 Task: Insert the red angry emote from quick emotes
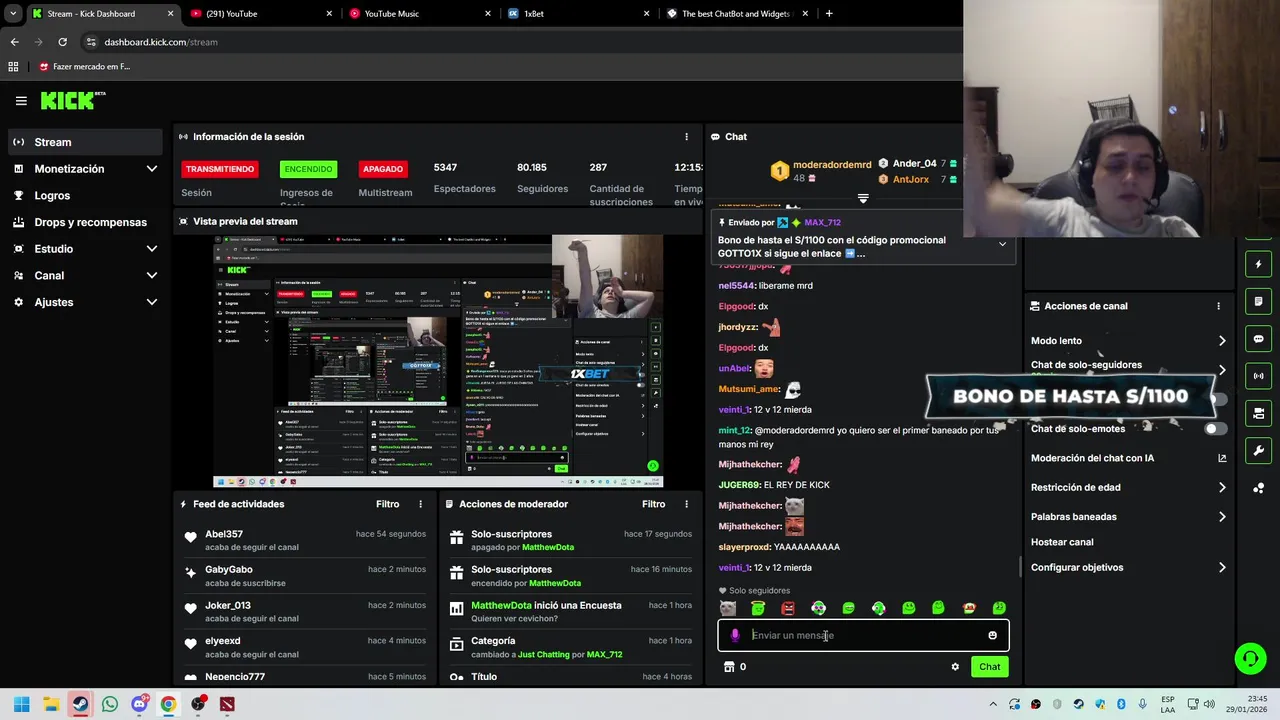pyautogui.click(x=788, y=608)
